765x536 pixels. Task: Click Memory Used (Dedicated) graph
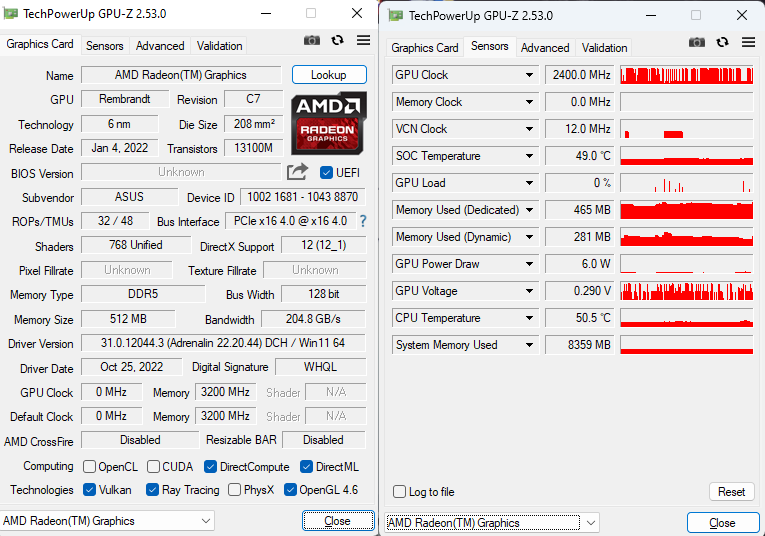[686, 210]
